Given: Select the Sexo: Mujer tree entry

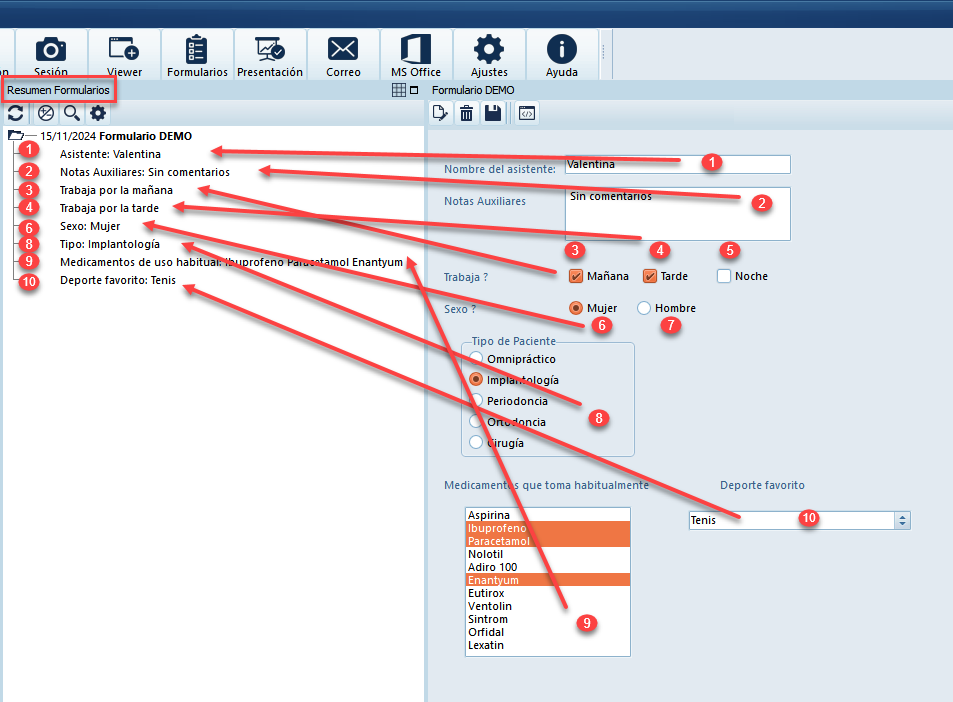Looking at the screenshot, I should (x=90, y=226).
